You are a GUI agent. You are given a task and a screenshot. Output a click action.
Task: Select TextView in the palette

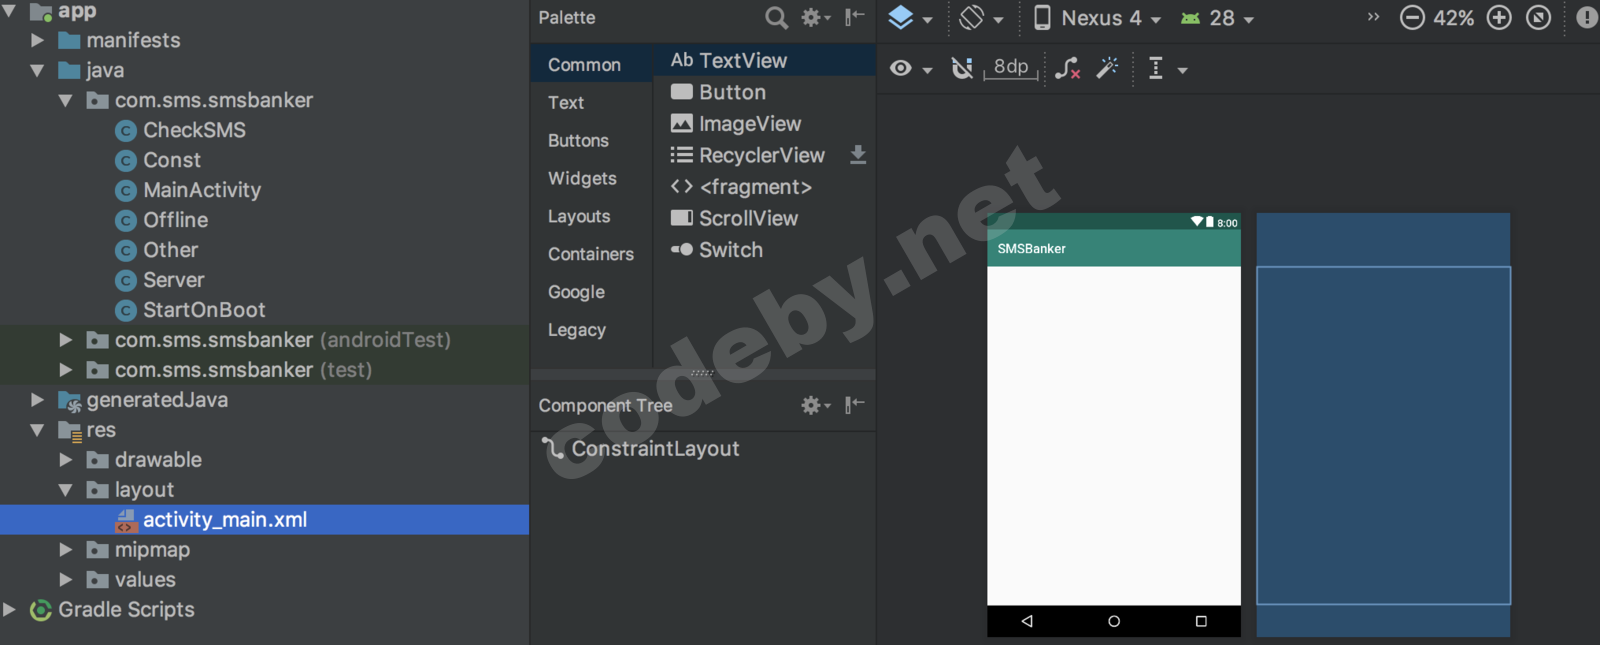pos(765,60)
